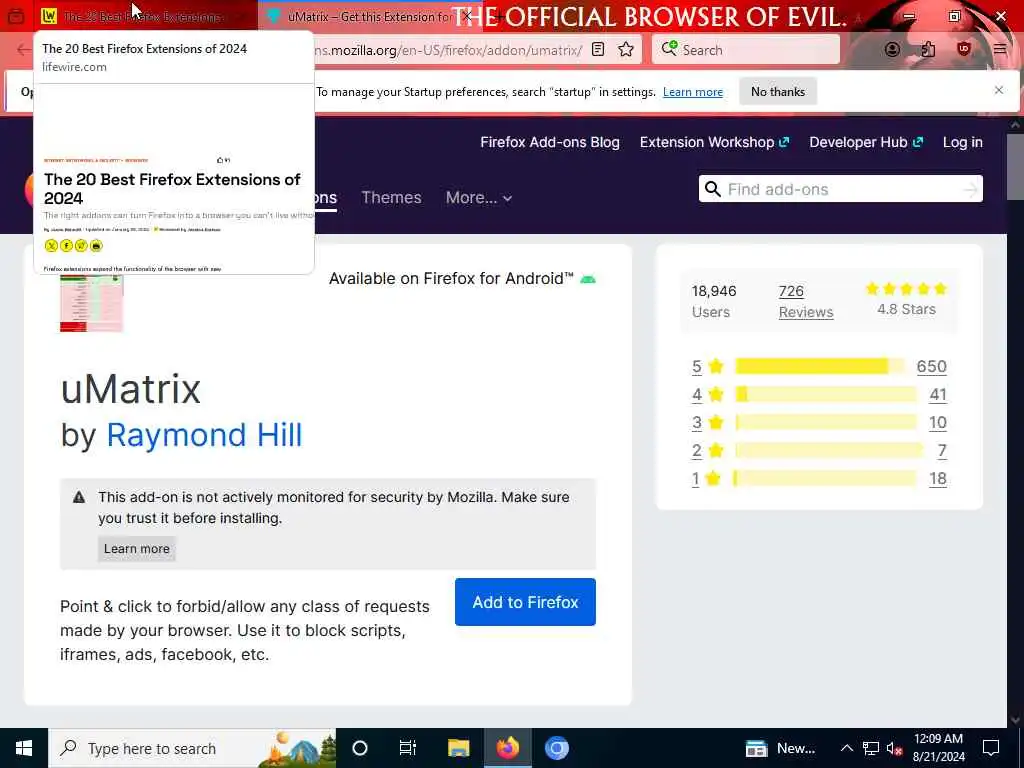Bookmark this page with the star icon

(626, 50)
